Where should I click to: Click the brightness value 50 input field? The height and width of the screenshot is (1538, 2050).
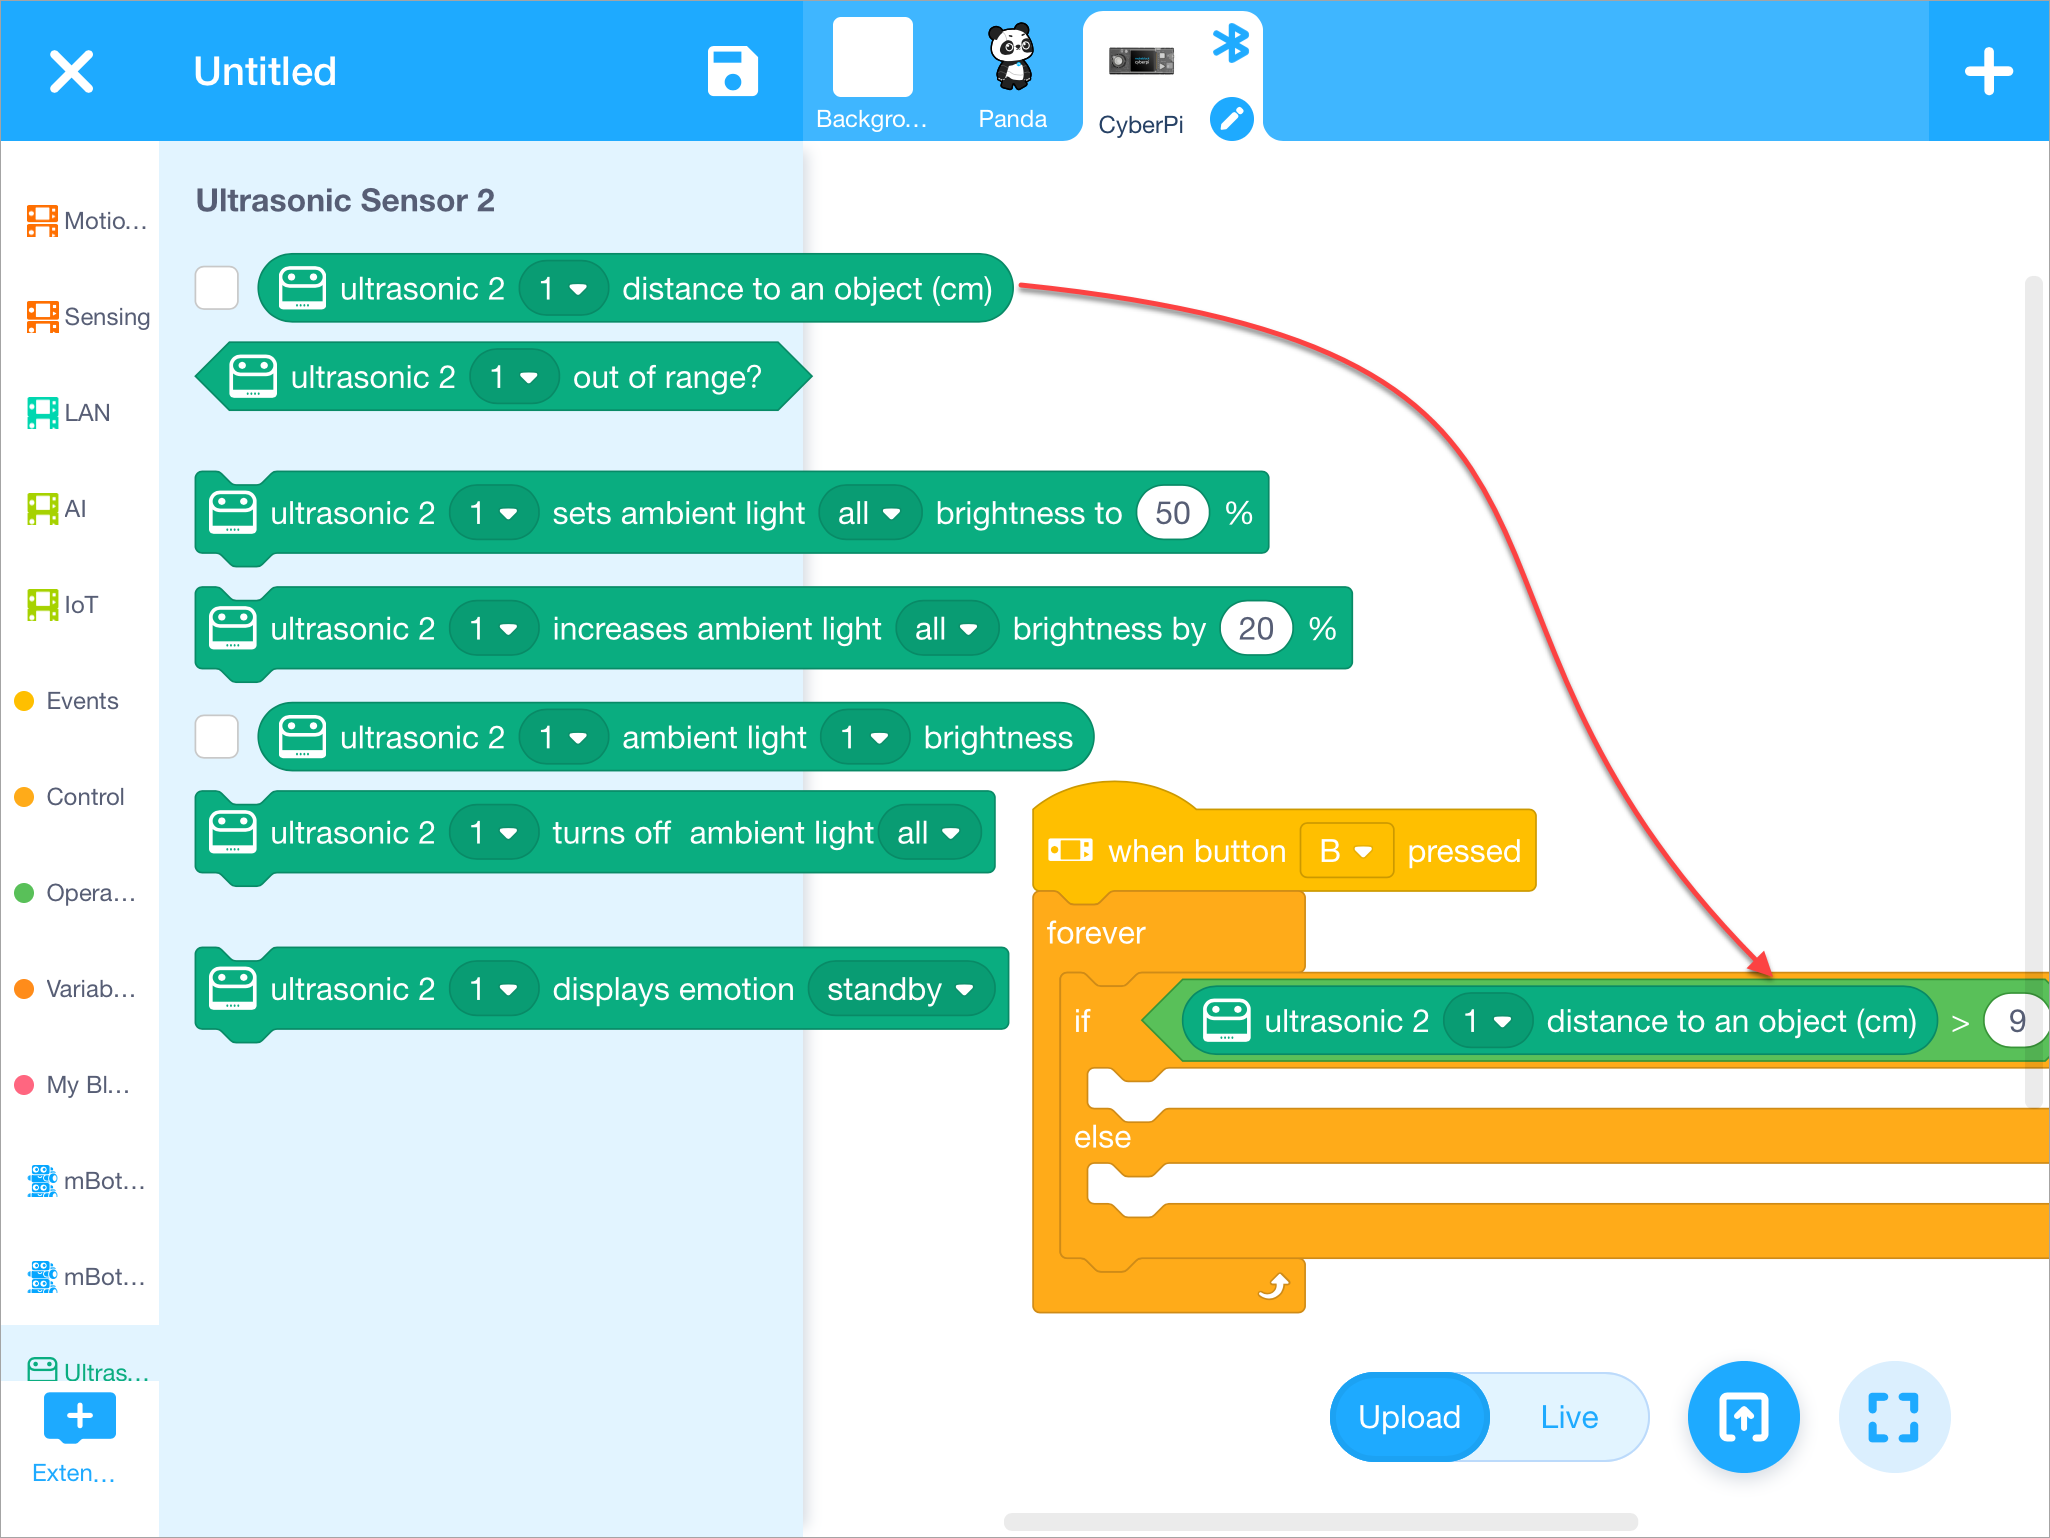point(1172,513)
